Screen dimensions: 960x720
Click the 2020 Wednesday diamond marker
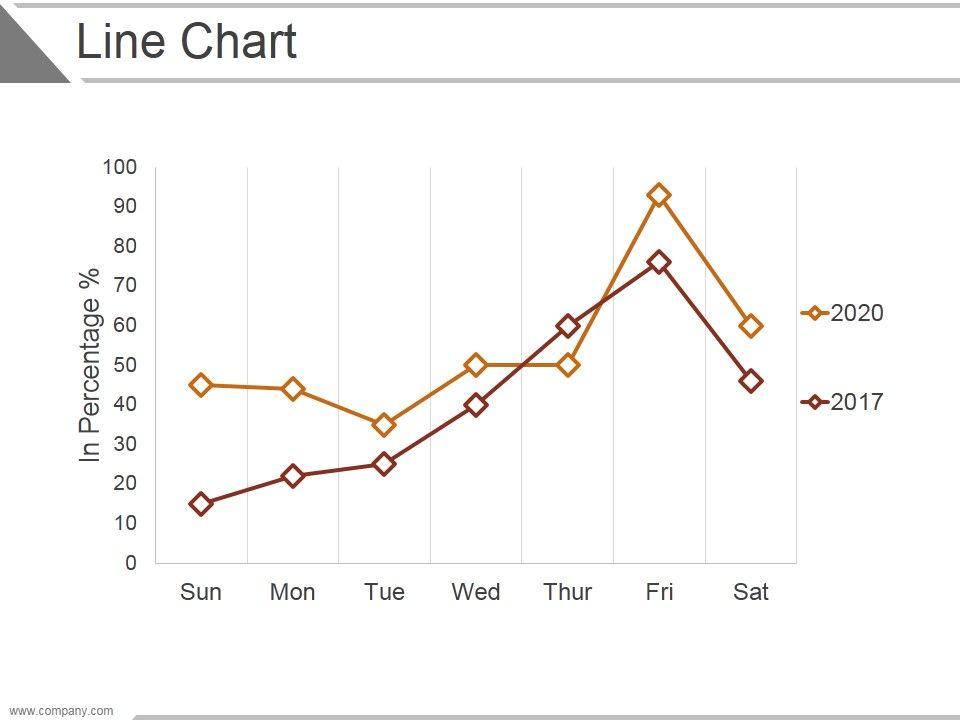point(476,365)
